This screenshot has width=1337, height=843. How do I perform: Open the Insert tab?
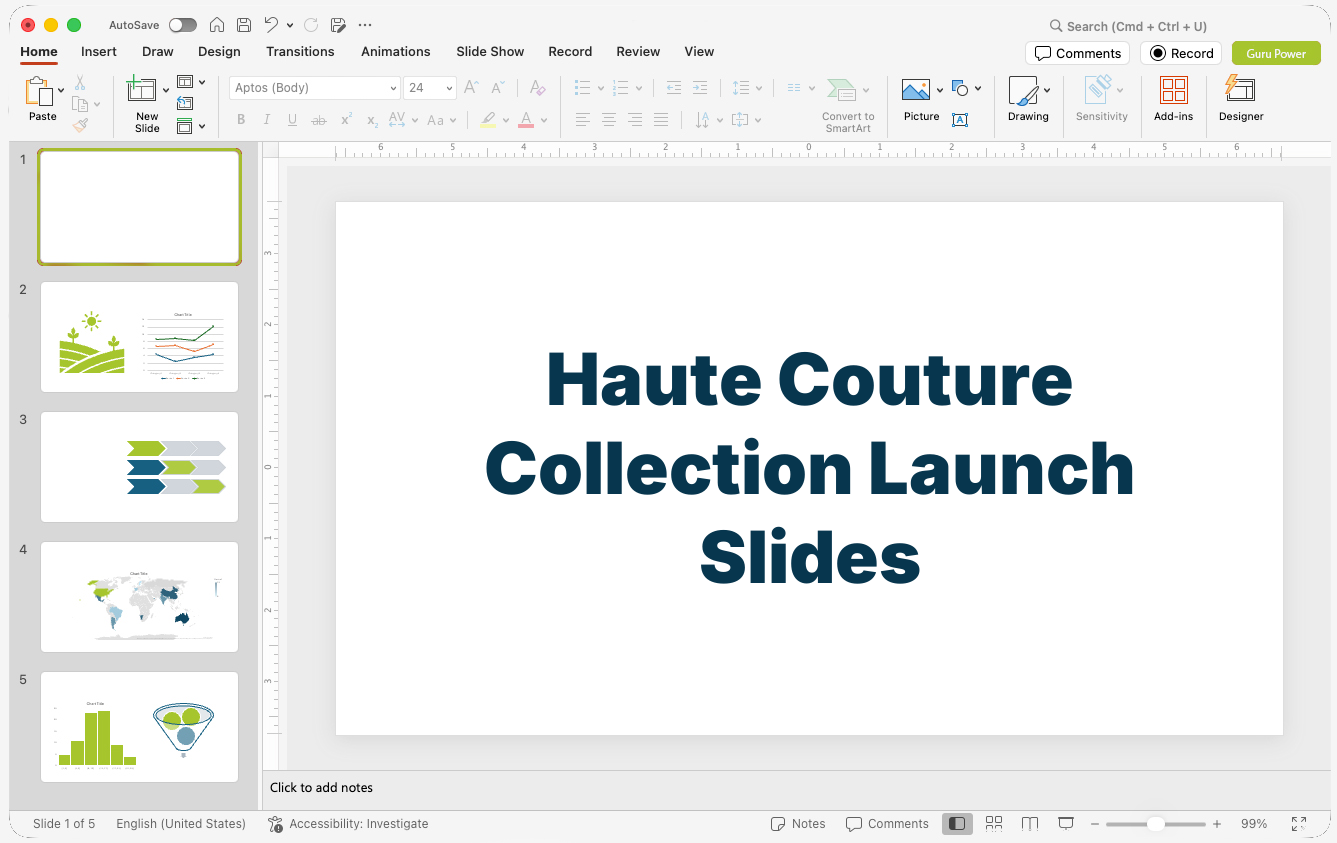coord(99,51)
